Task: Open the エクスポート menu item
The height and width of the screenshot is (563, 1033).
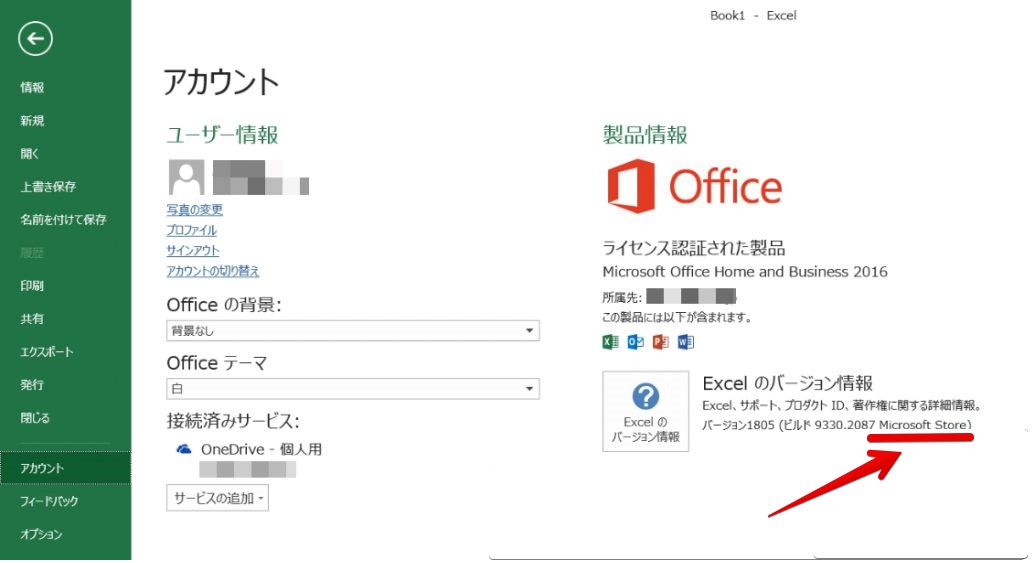Action: 47,352
